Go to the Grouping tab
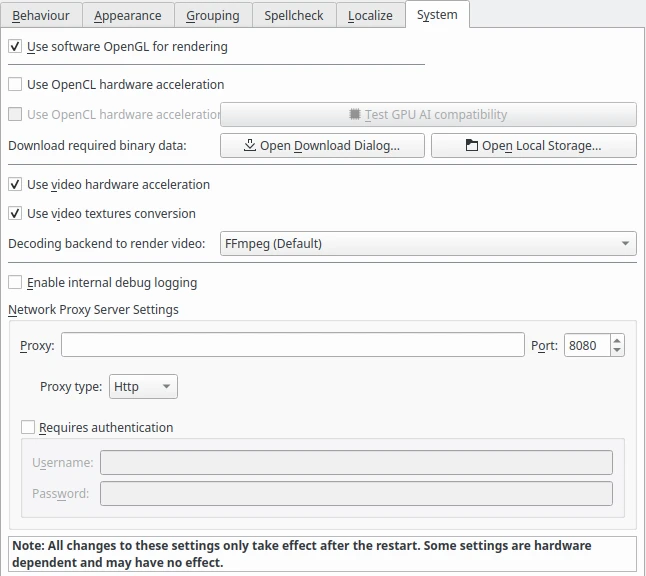Viewport: 646px width, 576px height. click(x=212, y=16)
